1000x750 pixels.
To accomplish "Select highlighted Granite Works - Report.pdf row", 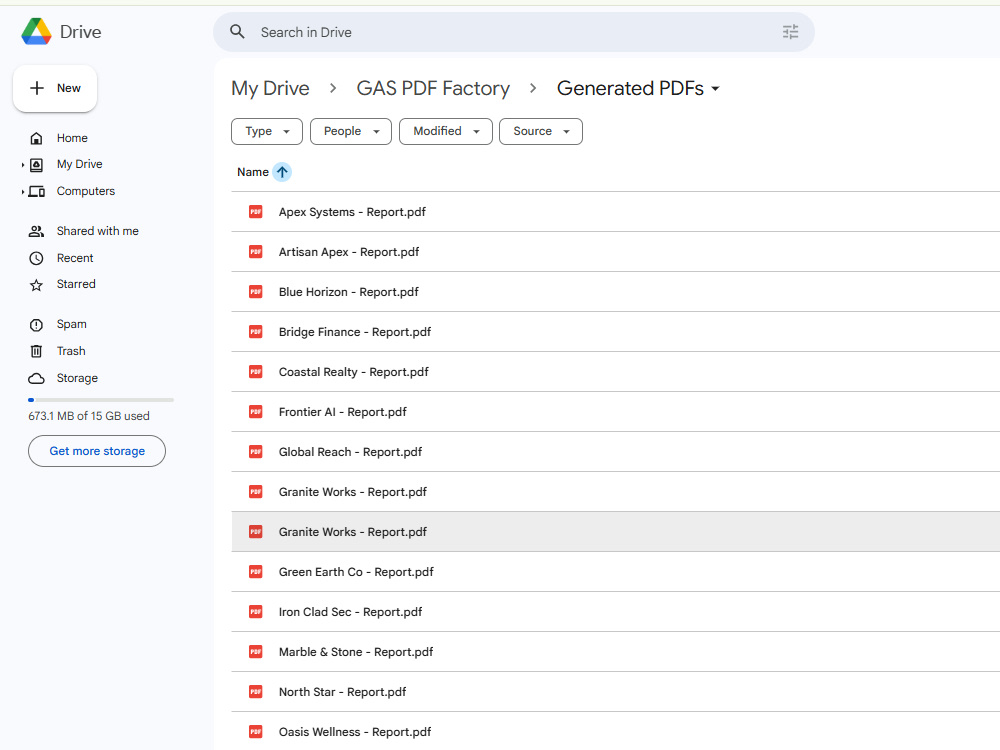I will pyautogui.click(x=615, y=532).
